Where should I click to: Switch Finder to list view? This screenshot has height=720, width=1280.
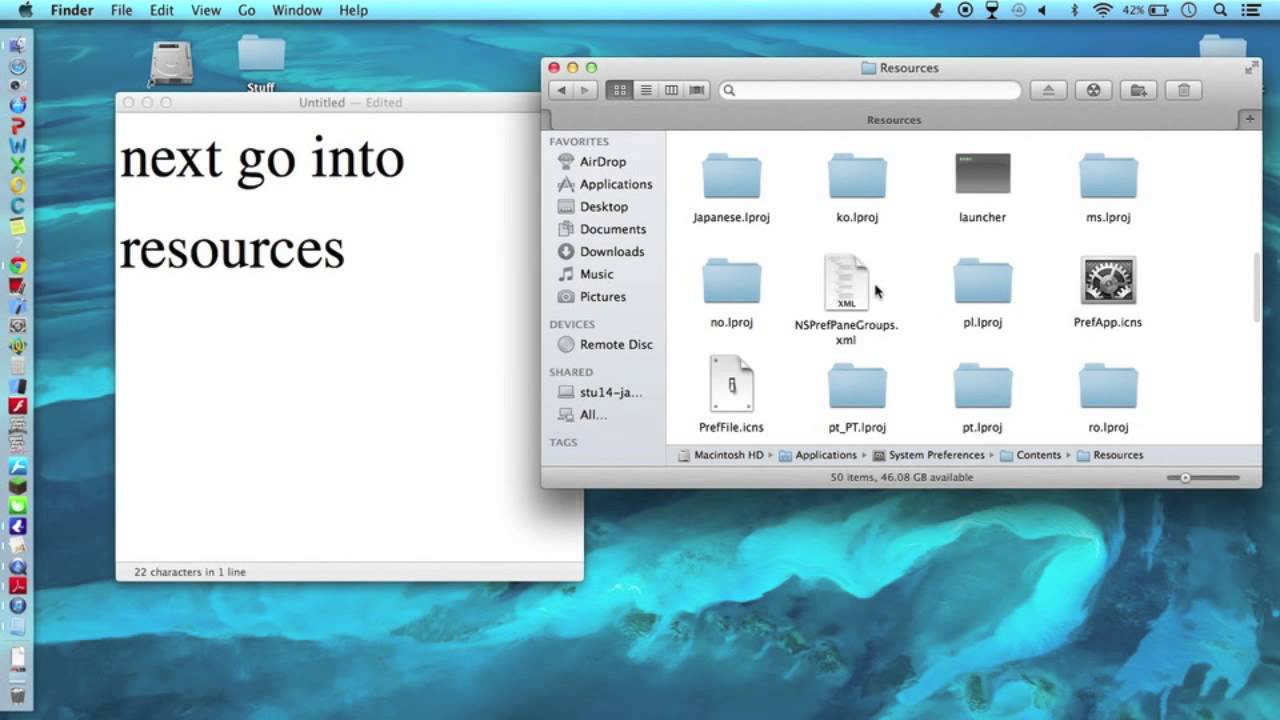pyautogui.click(x=646, y=90)
